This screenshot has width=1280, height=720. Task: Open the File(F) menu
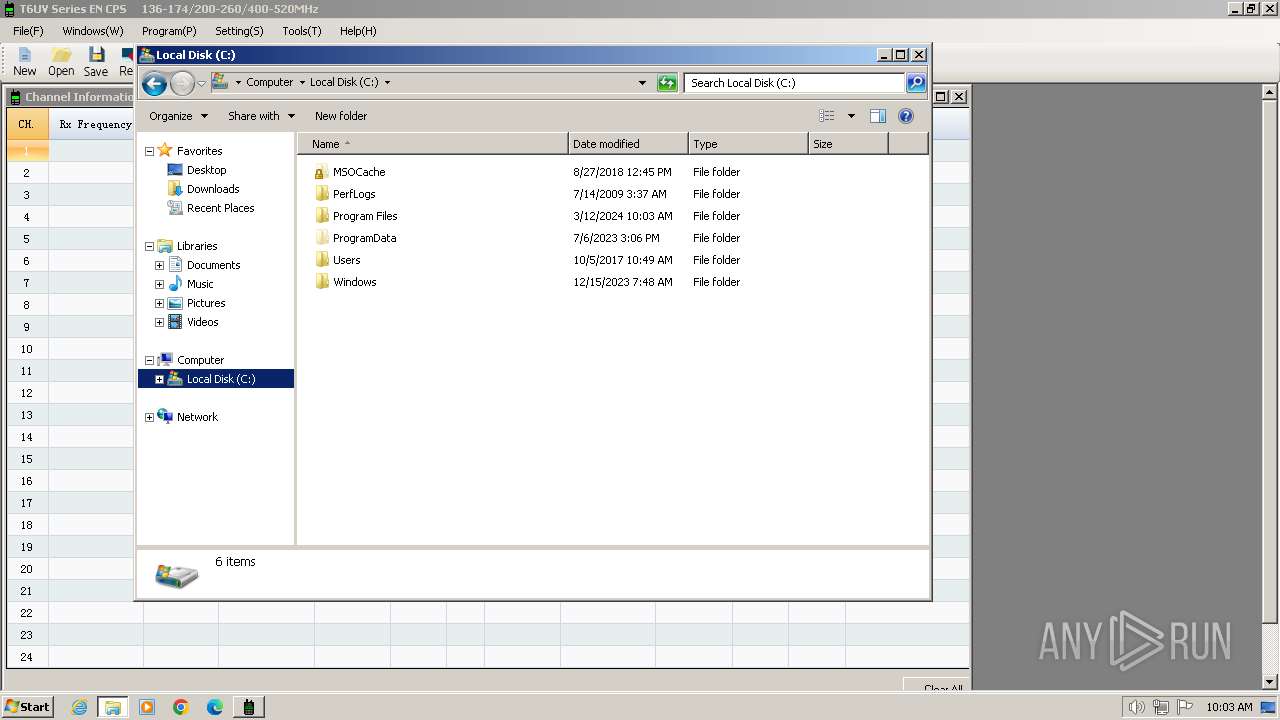click(28, 31)
